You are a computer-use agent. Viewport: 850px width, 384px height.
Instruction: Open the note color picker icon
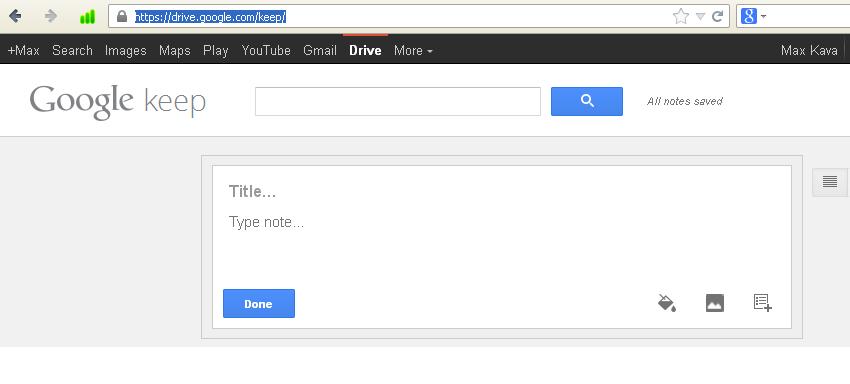coord(667,303)
